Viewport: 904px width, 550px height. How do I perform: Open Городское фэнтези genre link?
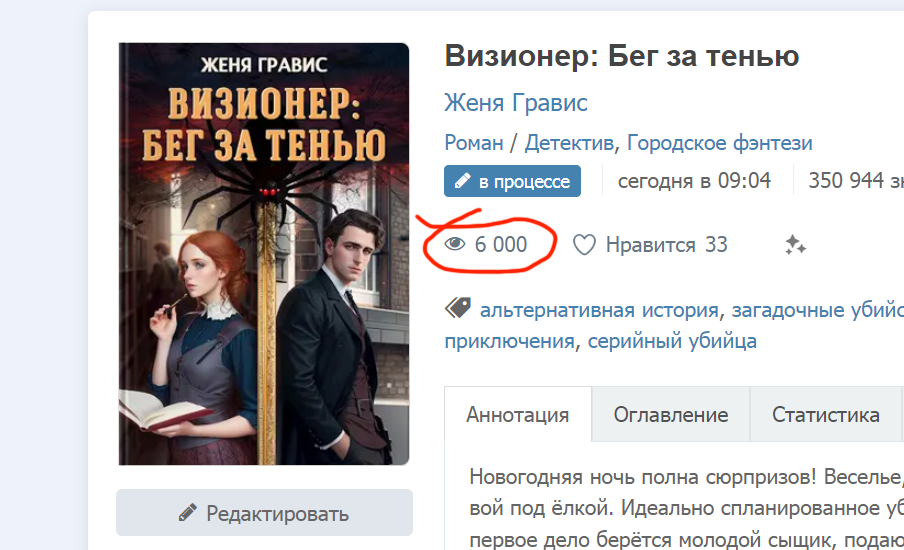pos(720,142)
